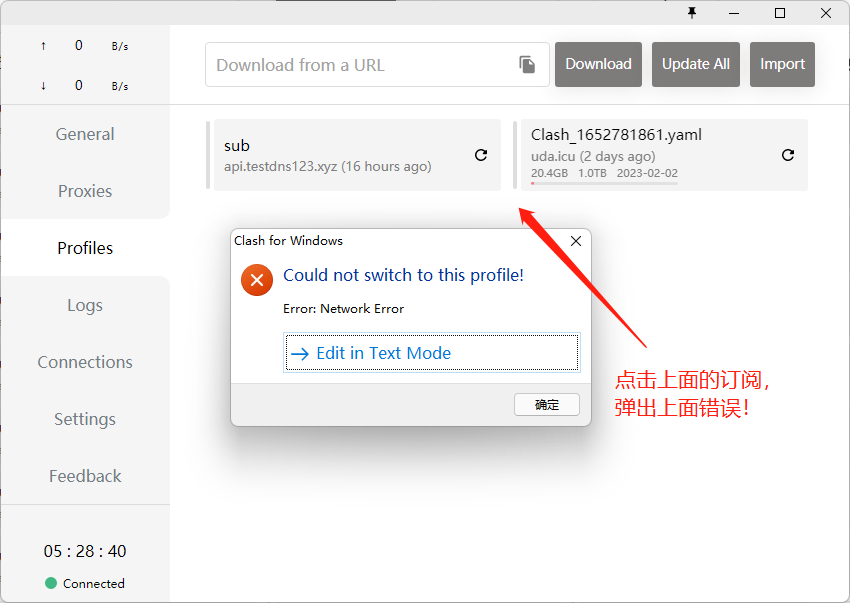This screenshot has width=850, height=603.
Task: Open the General tab
Action: (85, 134)
